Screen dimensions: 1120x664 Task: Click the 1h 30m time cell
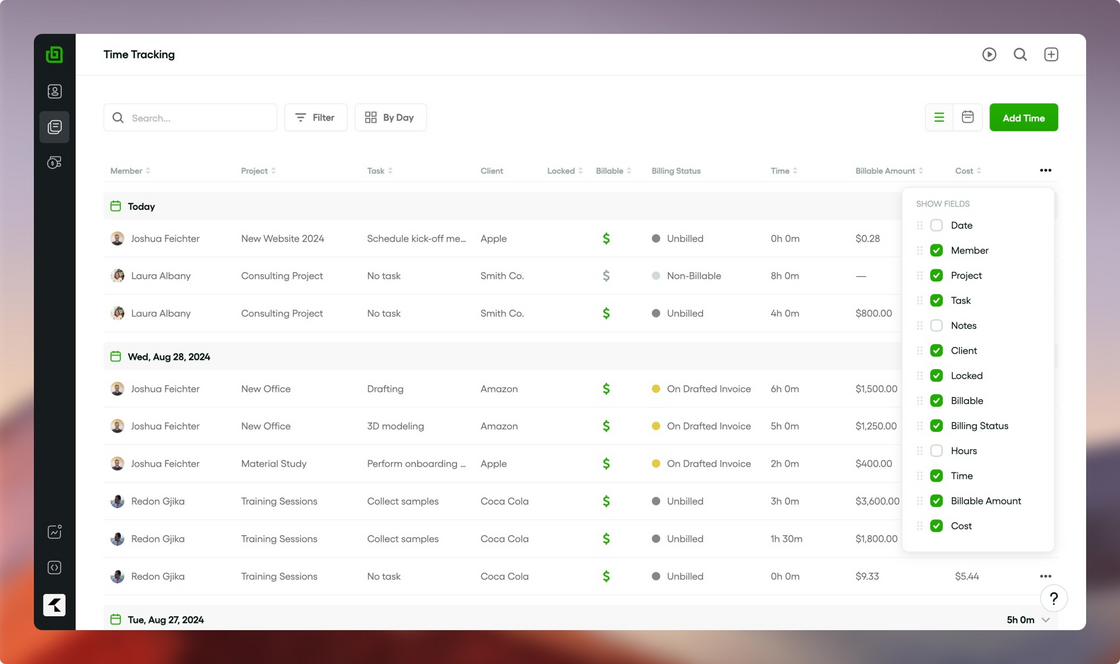coord(786,538)
